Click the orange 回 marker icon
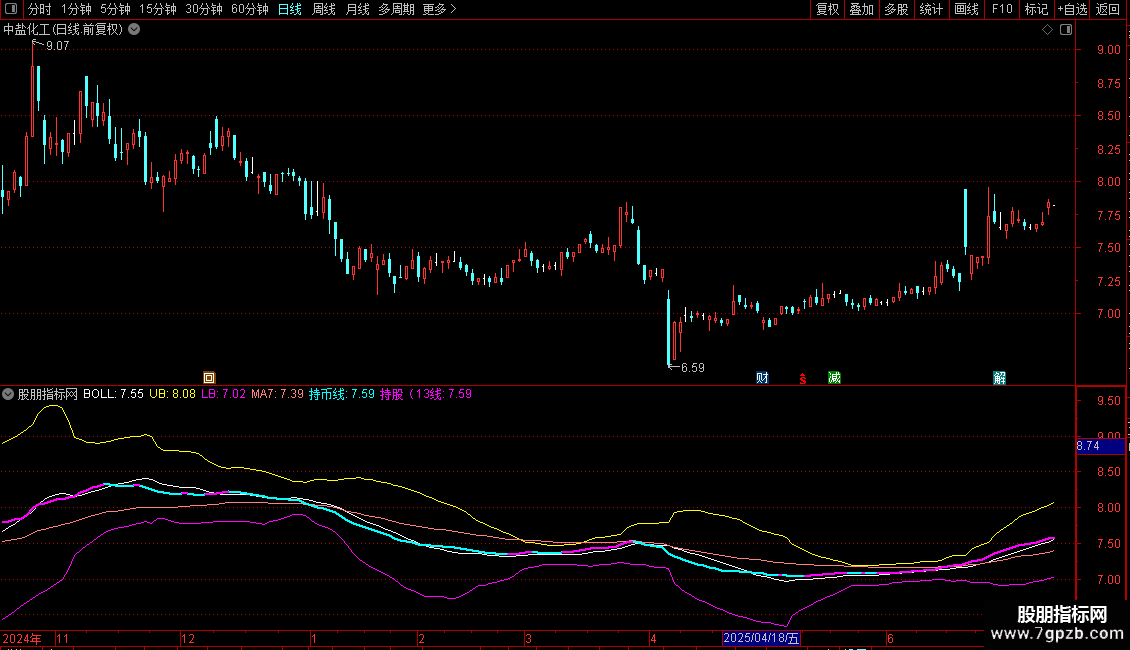1130x650 pixels. click(x=209, y=378)
